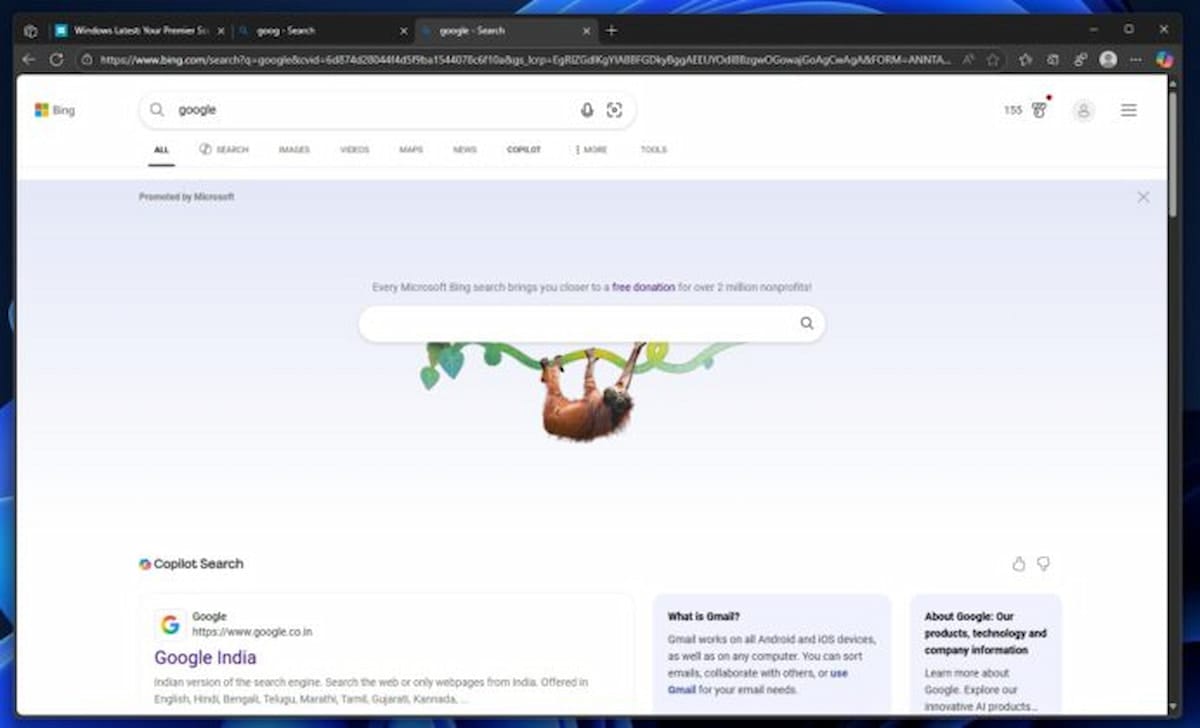The width and height of the screenshot is (1200, 728).
Task: Click the free donation link
Action: click(643, 287)
